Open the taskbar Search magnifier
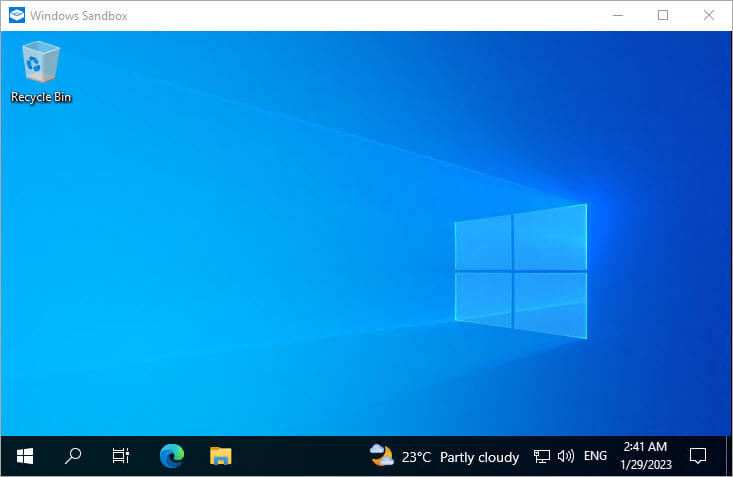This screenshot has height=477, width=733. coord(73,456)
